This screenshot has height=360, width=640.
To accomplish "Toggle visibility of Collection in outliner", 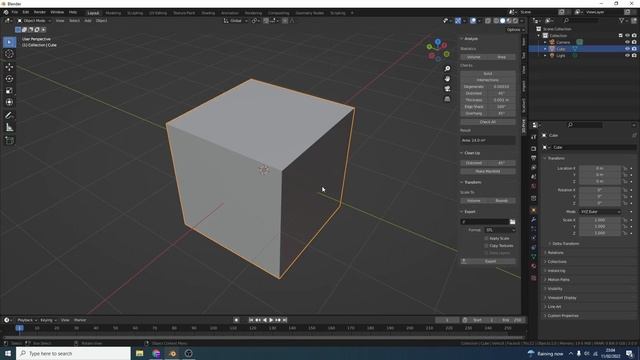I will tap(627, 36).
